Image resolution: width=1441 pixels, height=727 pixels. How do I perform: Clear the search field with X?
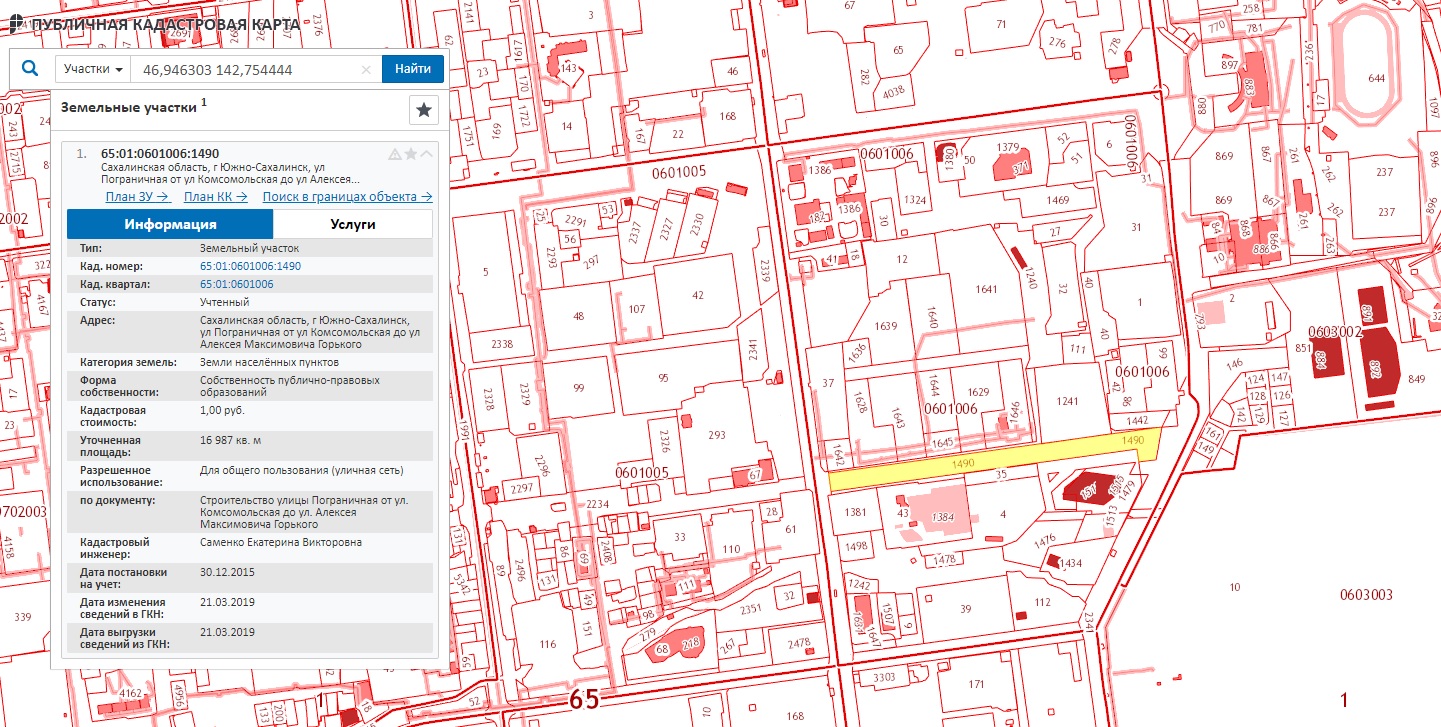pyautogui.click(x=366, y=70)
